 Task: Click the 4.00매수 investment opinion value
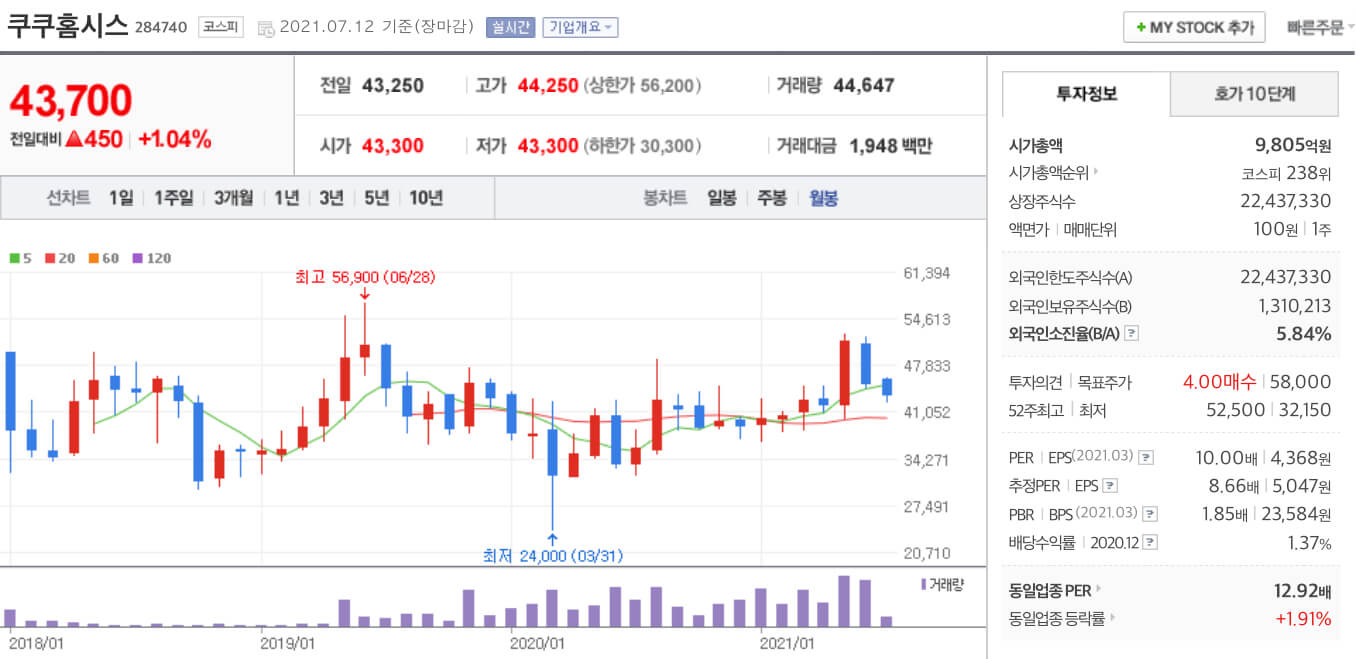[1218, 382]
